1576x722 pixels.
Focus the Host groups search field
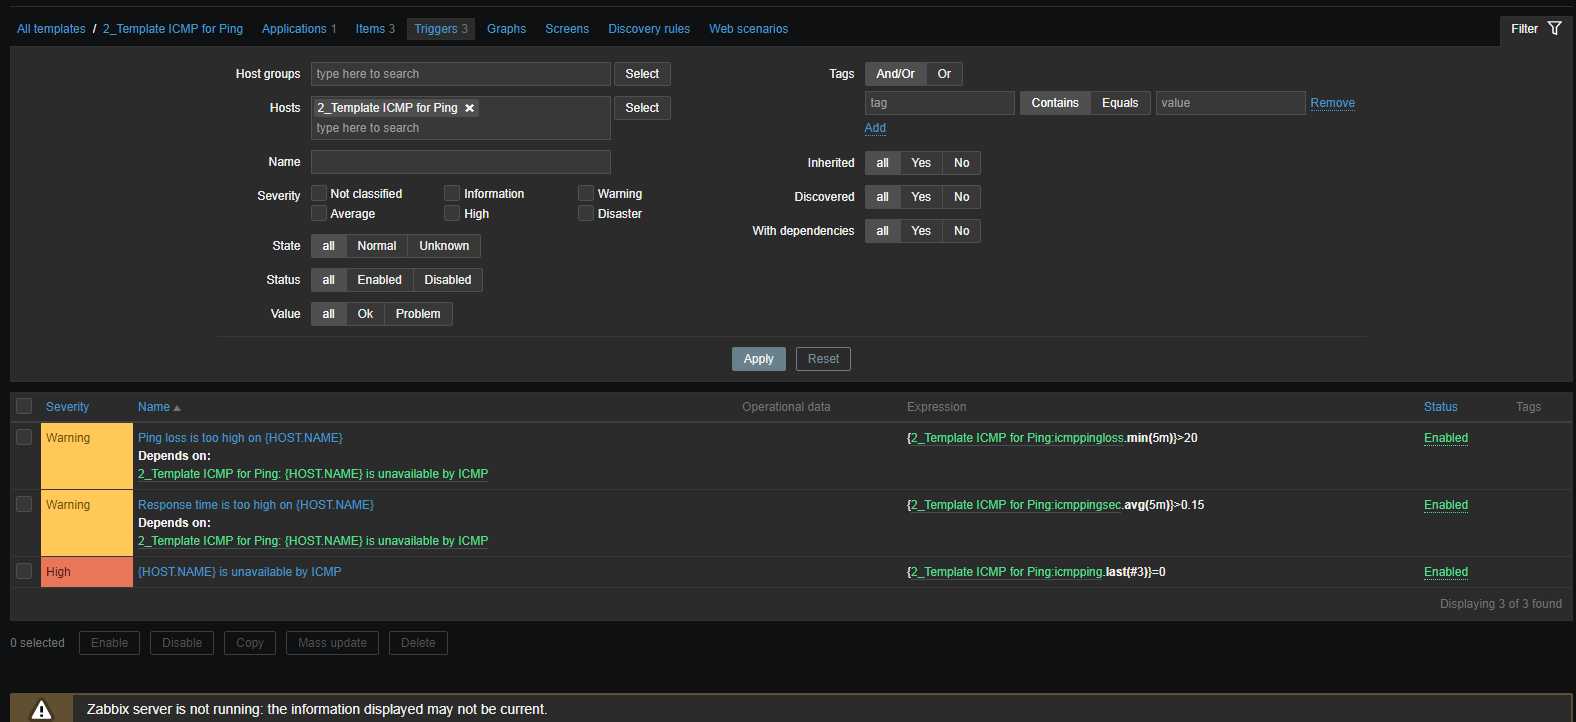click(x=461, y=74)
